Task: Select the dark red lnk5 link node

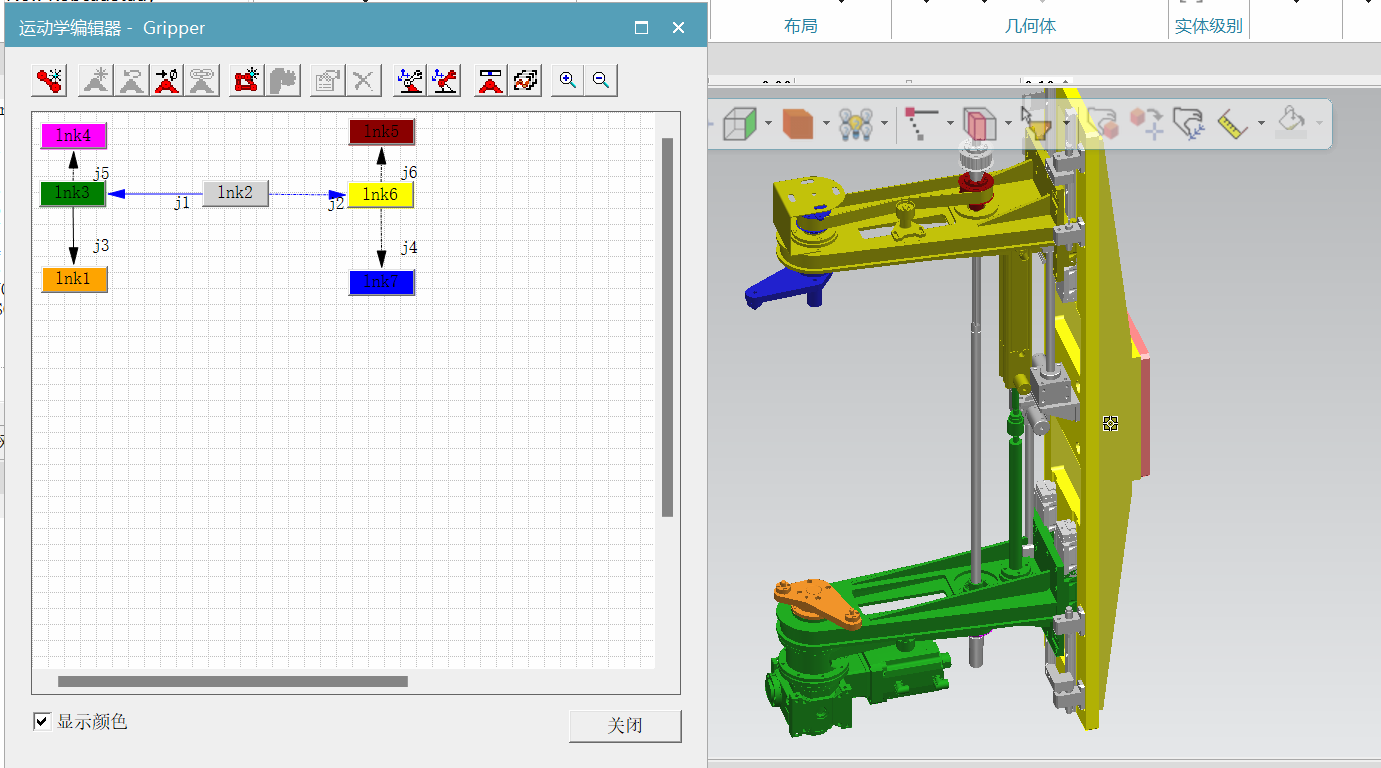Action: (x=381, y=132)
